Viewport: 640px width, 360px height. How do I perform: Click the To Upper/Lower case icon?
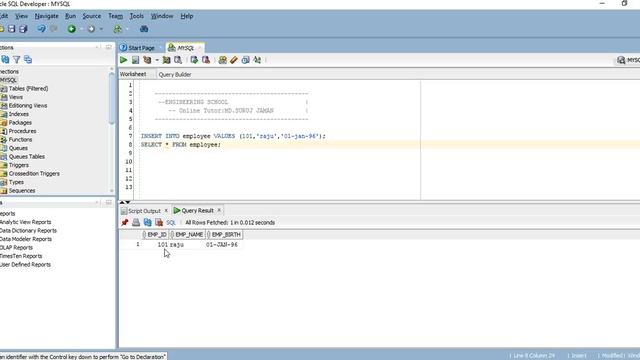pyautogui.click(x=257, y=60)
